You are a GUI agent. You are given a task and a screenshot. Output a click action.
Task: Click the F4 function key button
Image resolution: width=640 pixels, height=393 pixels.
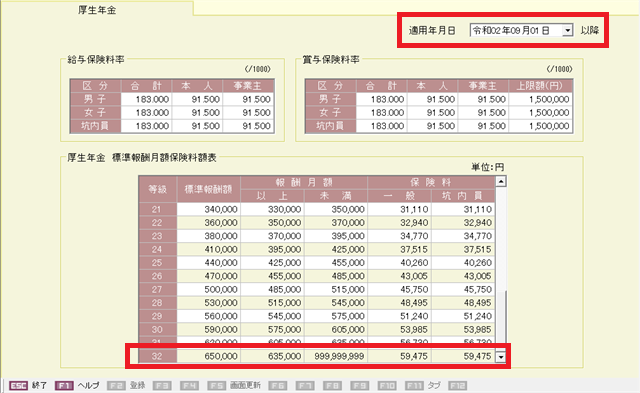(x=190, y=386)
